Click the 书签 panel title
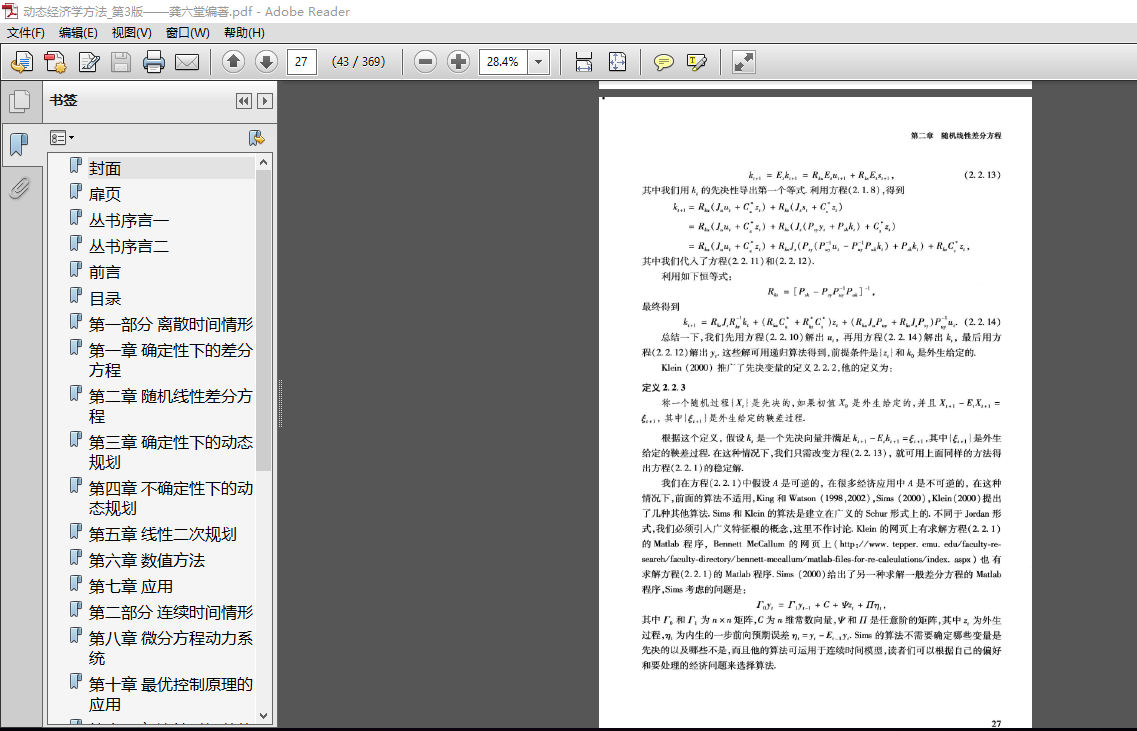 [63, 100]
